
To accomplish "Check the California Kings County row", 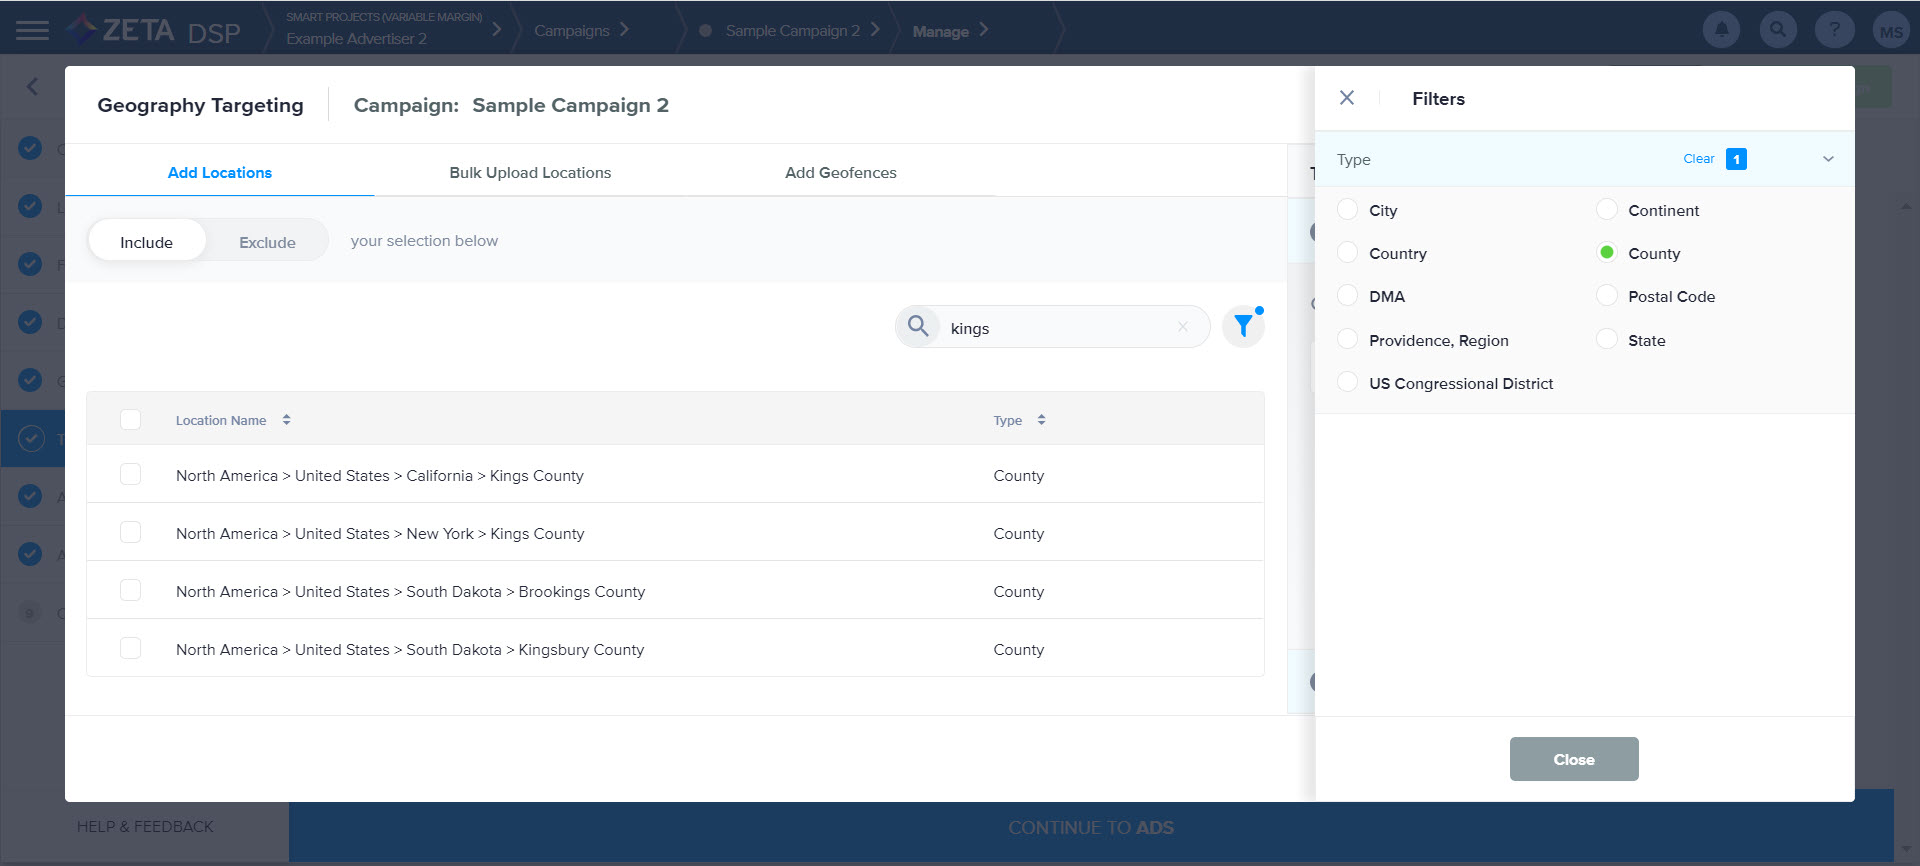I will point(131,474).
